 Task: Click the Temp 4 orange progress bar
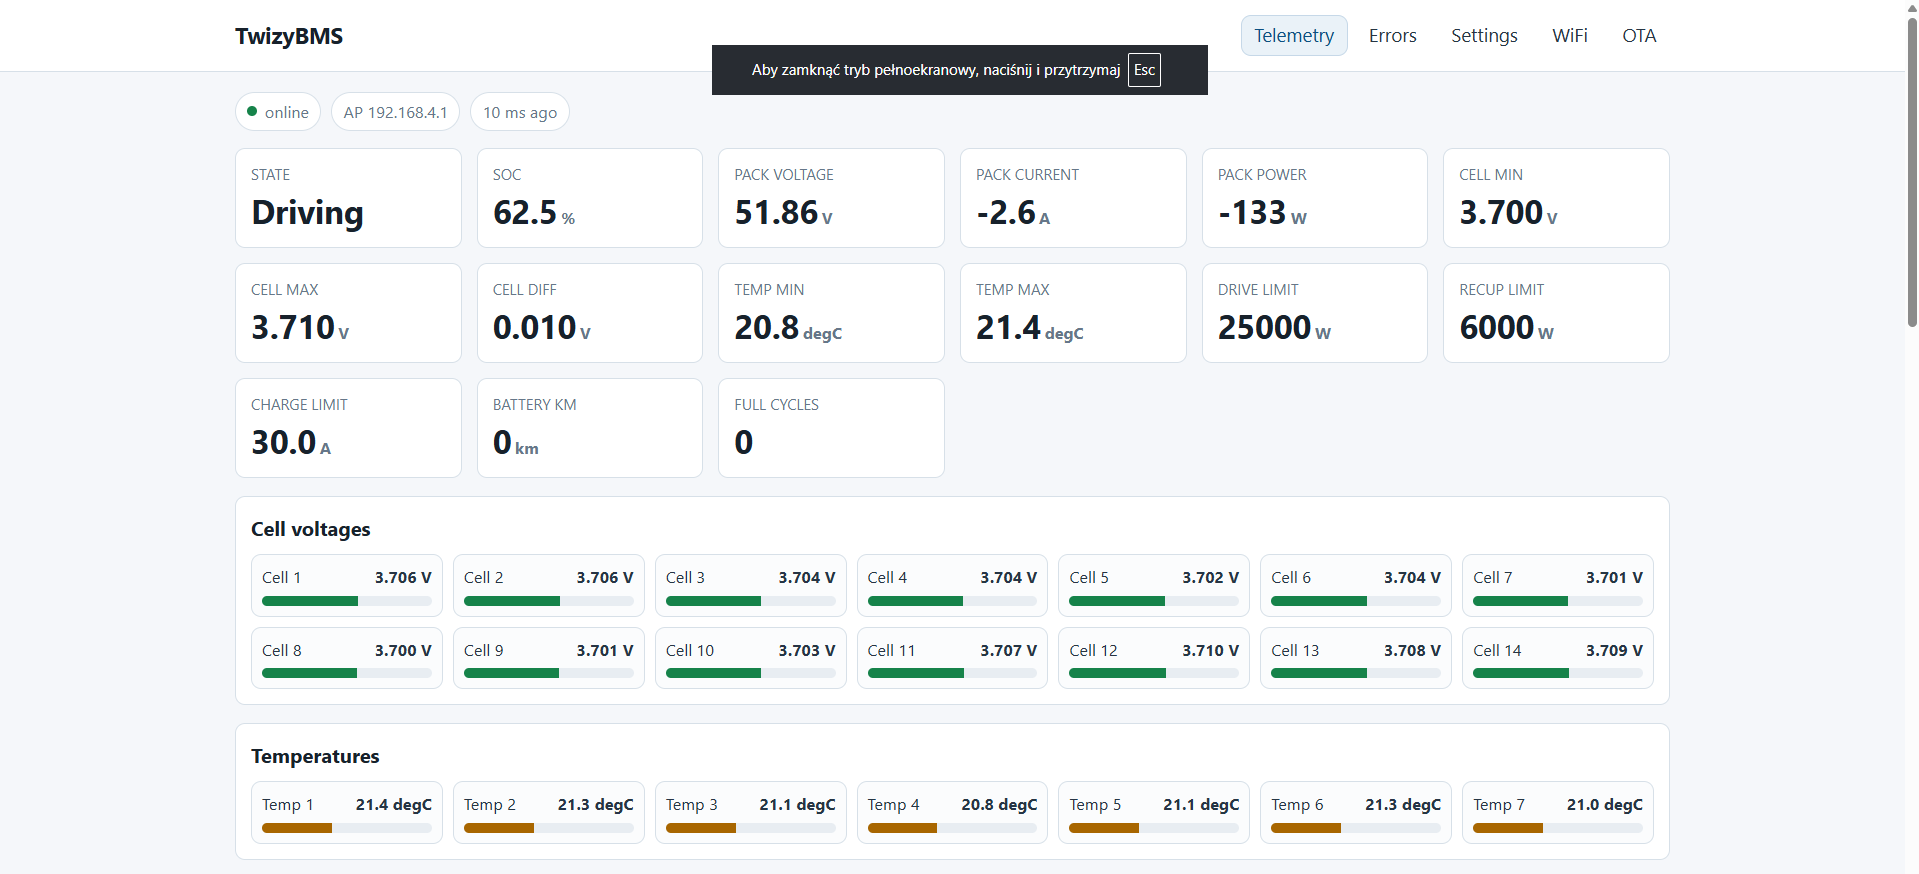click(952, 828)
